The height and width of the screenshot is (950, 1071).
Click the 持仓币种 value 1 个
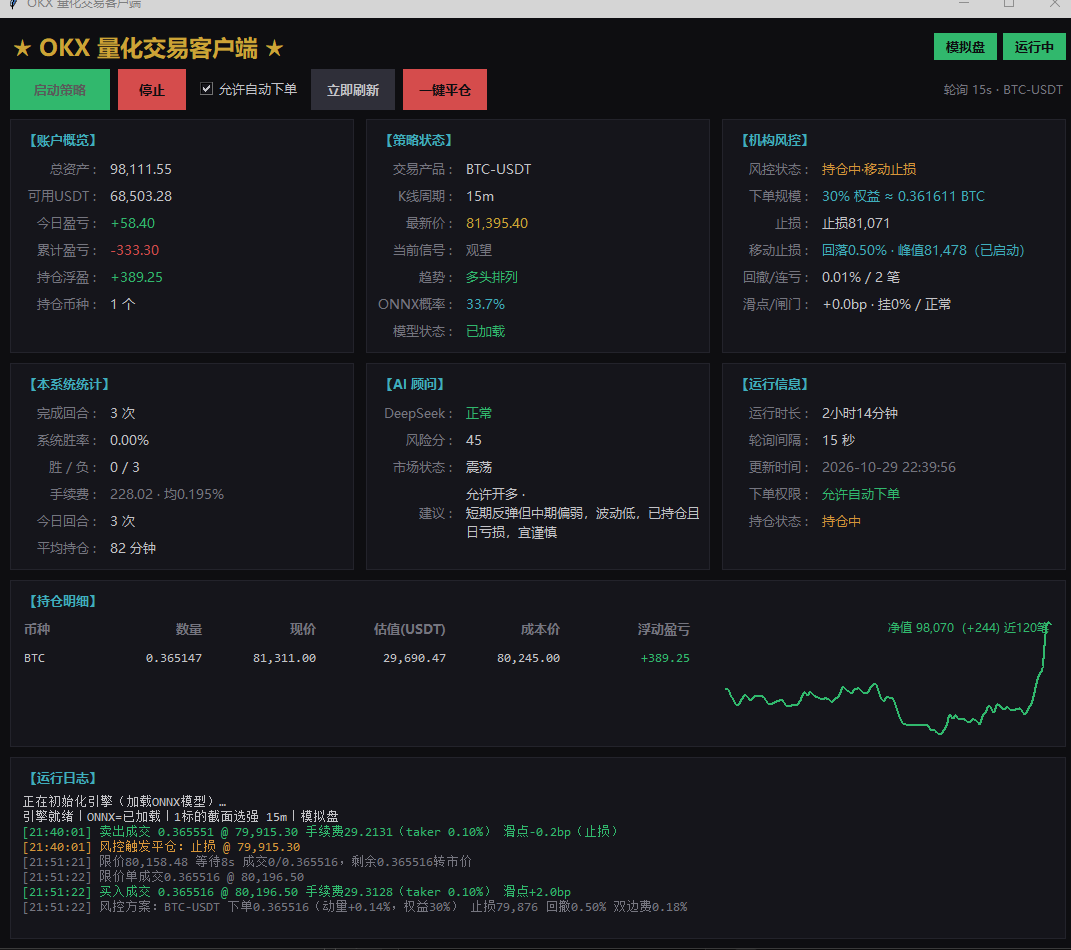[x=123, y=304]
